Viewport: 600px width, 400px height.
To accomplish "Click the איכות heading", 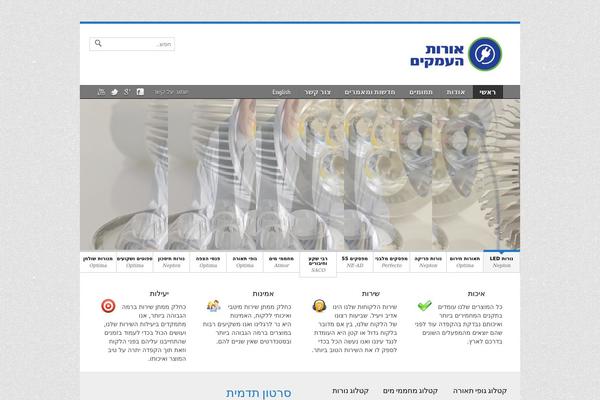I will point(476,294).
